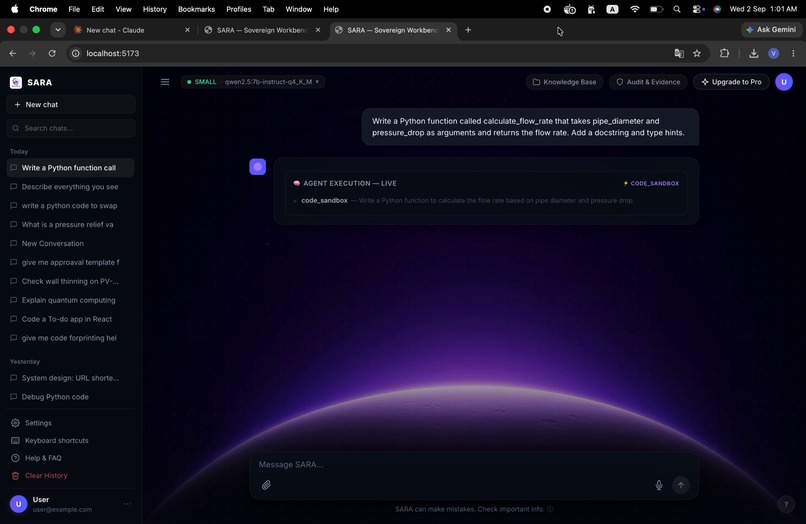The width and height of the screenshot is (806, 524).
Task: Open the Knowledge Base panel
Action: [564, 82]
